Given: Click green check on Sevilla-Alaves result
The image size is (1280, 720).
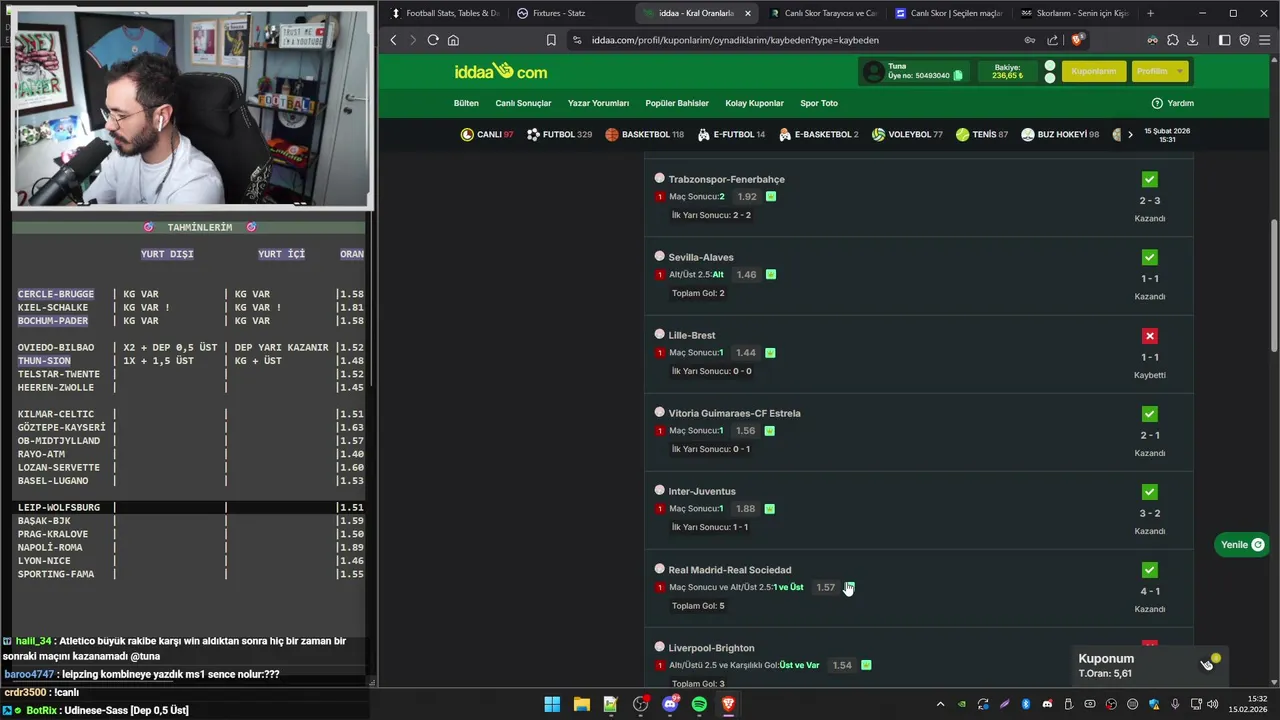Looking at the screenshot, I should pos(1150,257).
